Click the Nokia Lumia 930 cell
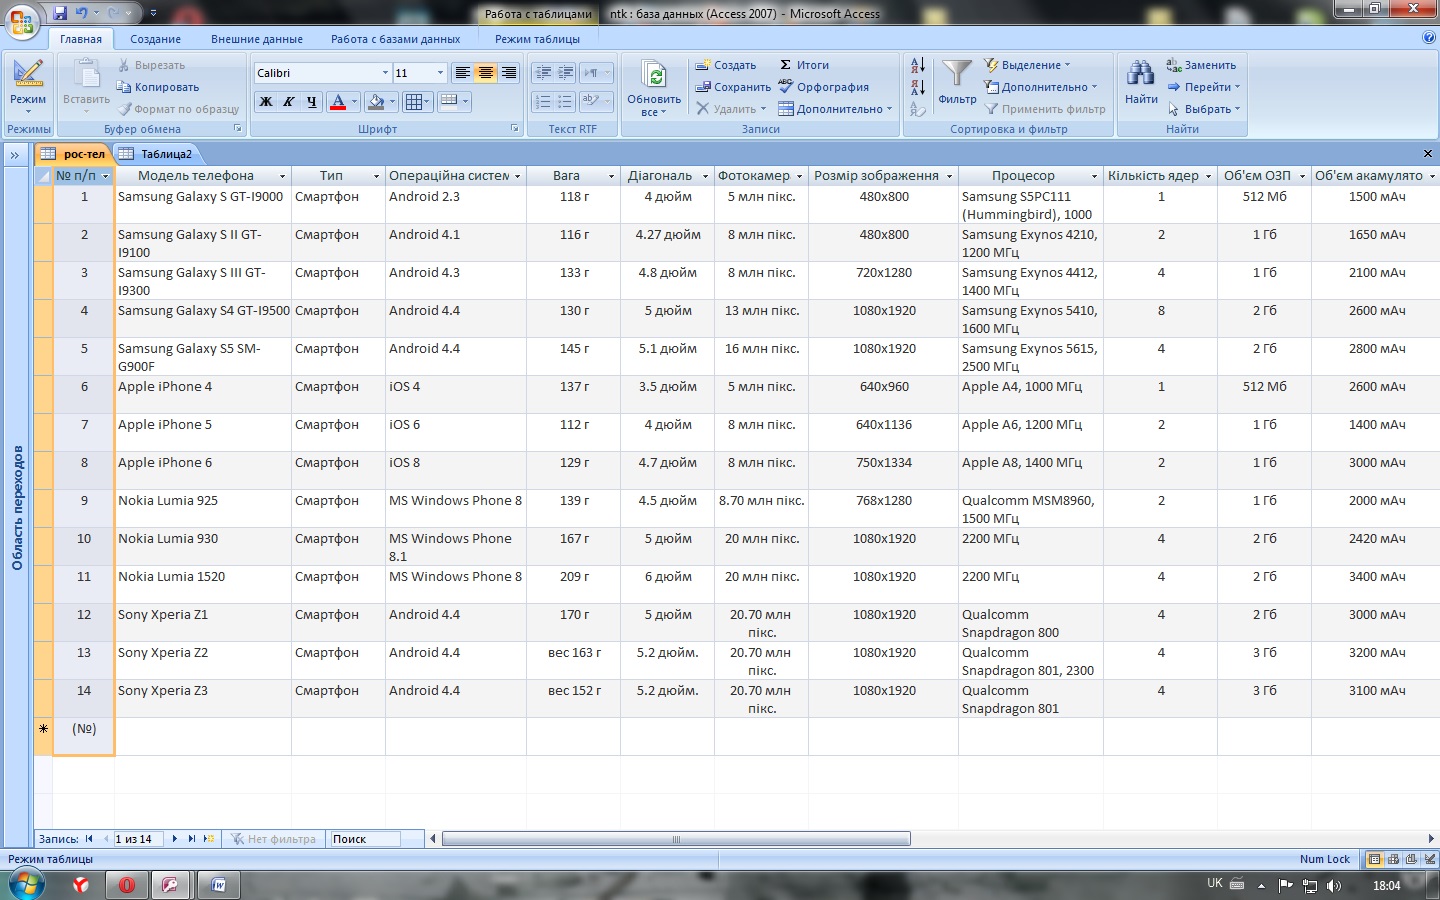 coord(203,547)
